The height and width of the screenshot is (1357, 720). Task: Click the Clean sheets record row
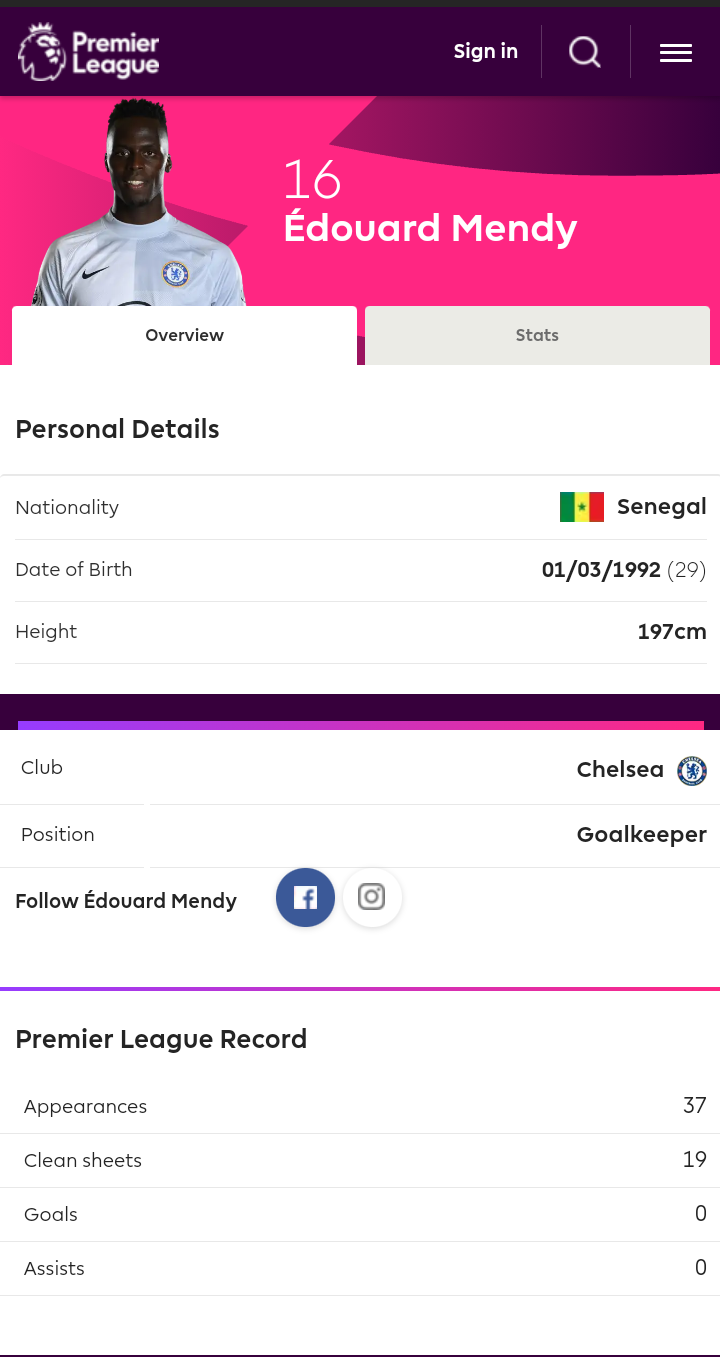360,1160
